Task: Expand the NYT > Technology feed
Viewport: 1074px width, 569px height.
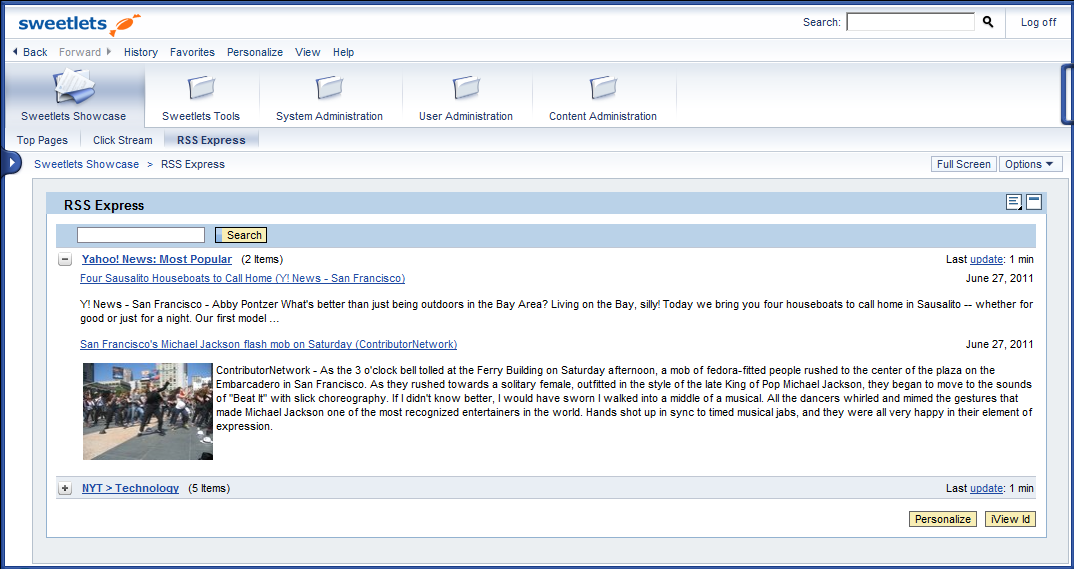Action: (x=64, y=488)
